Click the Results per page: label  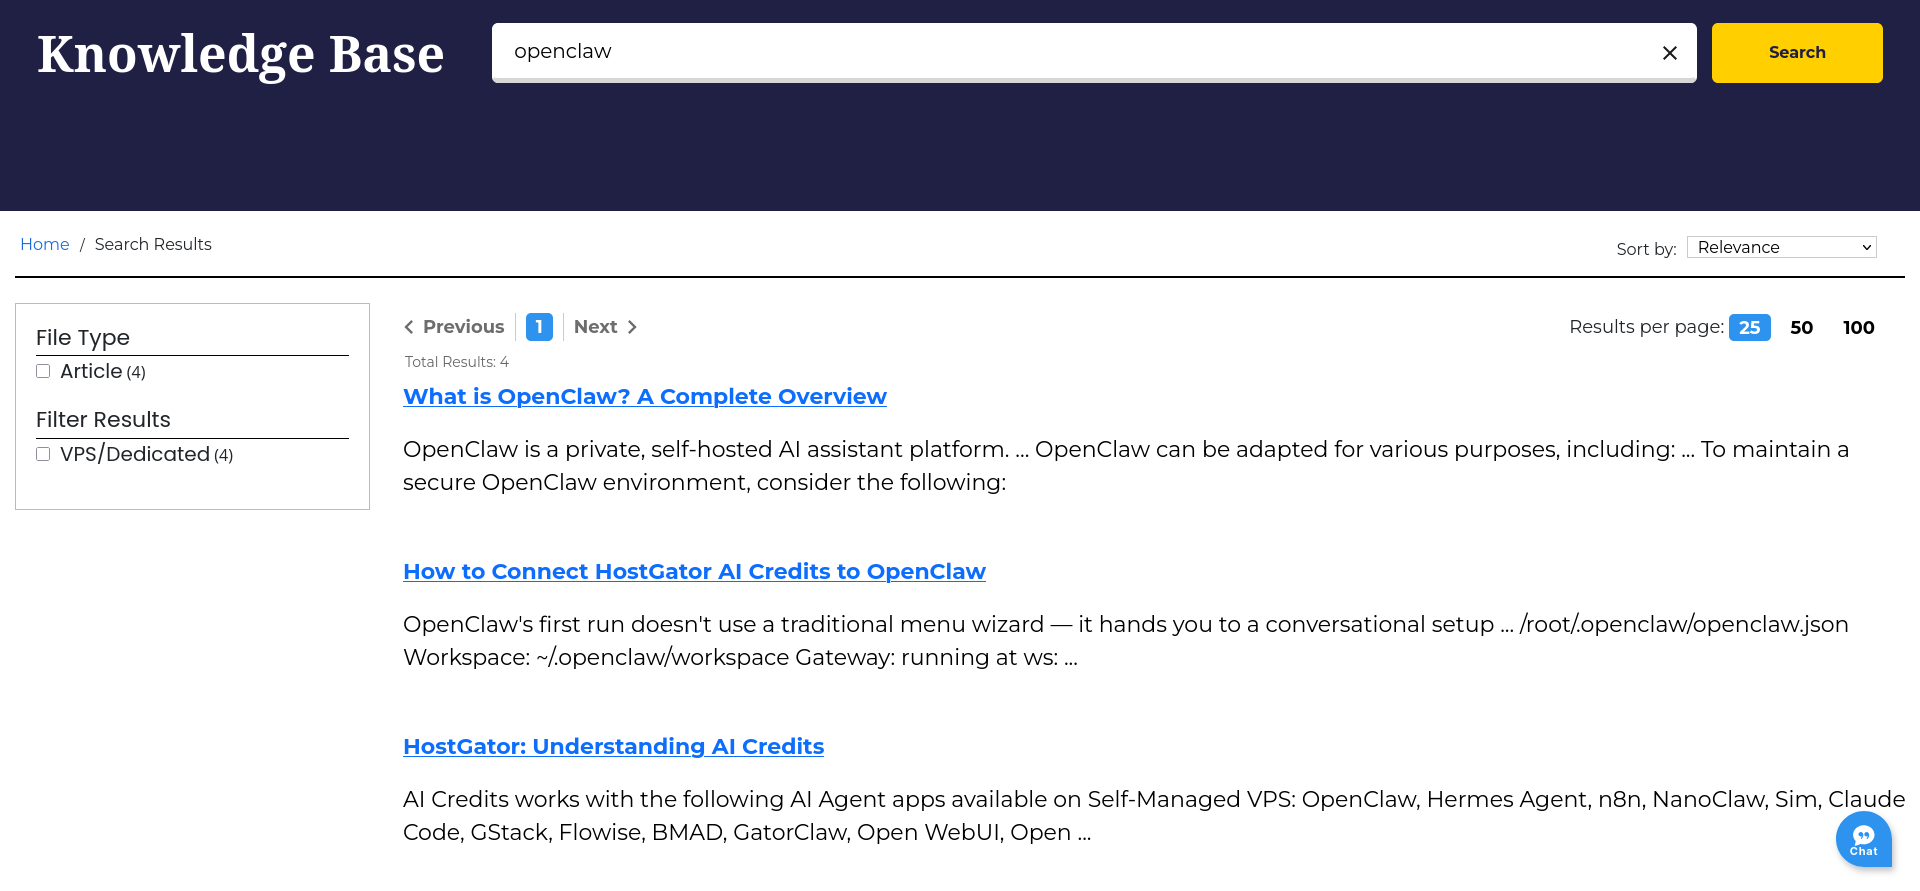point(1646,327)
